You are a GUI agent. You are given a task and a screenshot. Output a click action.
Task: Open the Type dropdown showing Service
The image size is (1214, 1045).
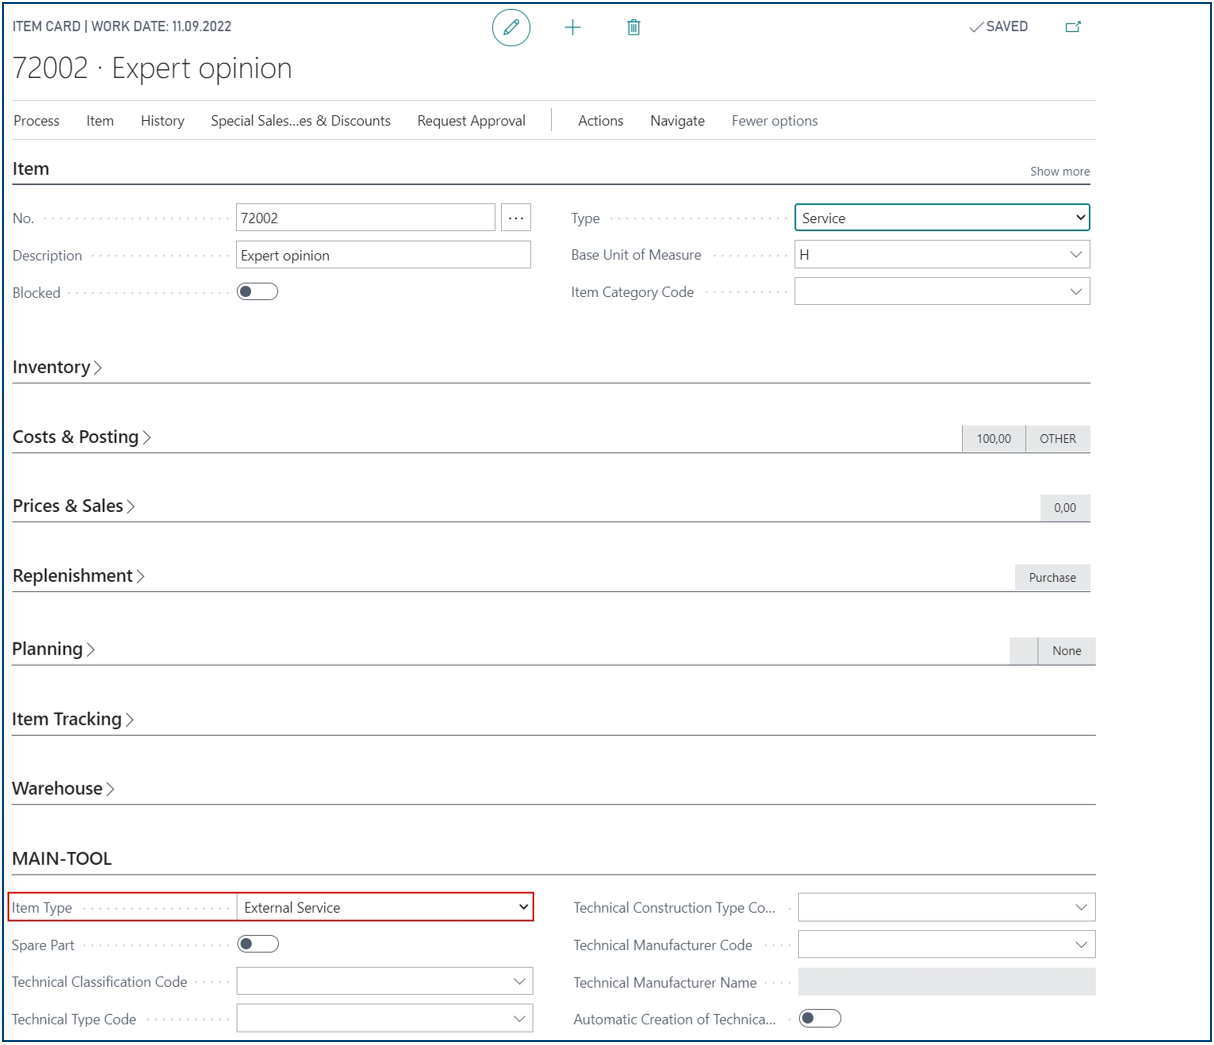click(x=942, y=218)
